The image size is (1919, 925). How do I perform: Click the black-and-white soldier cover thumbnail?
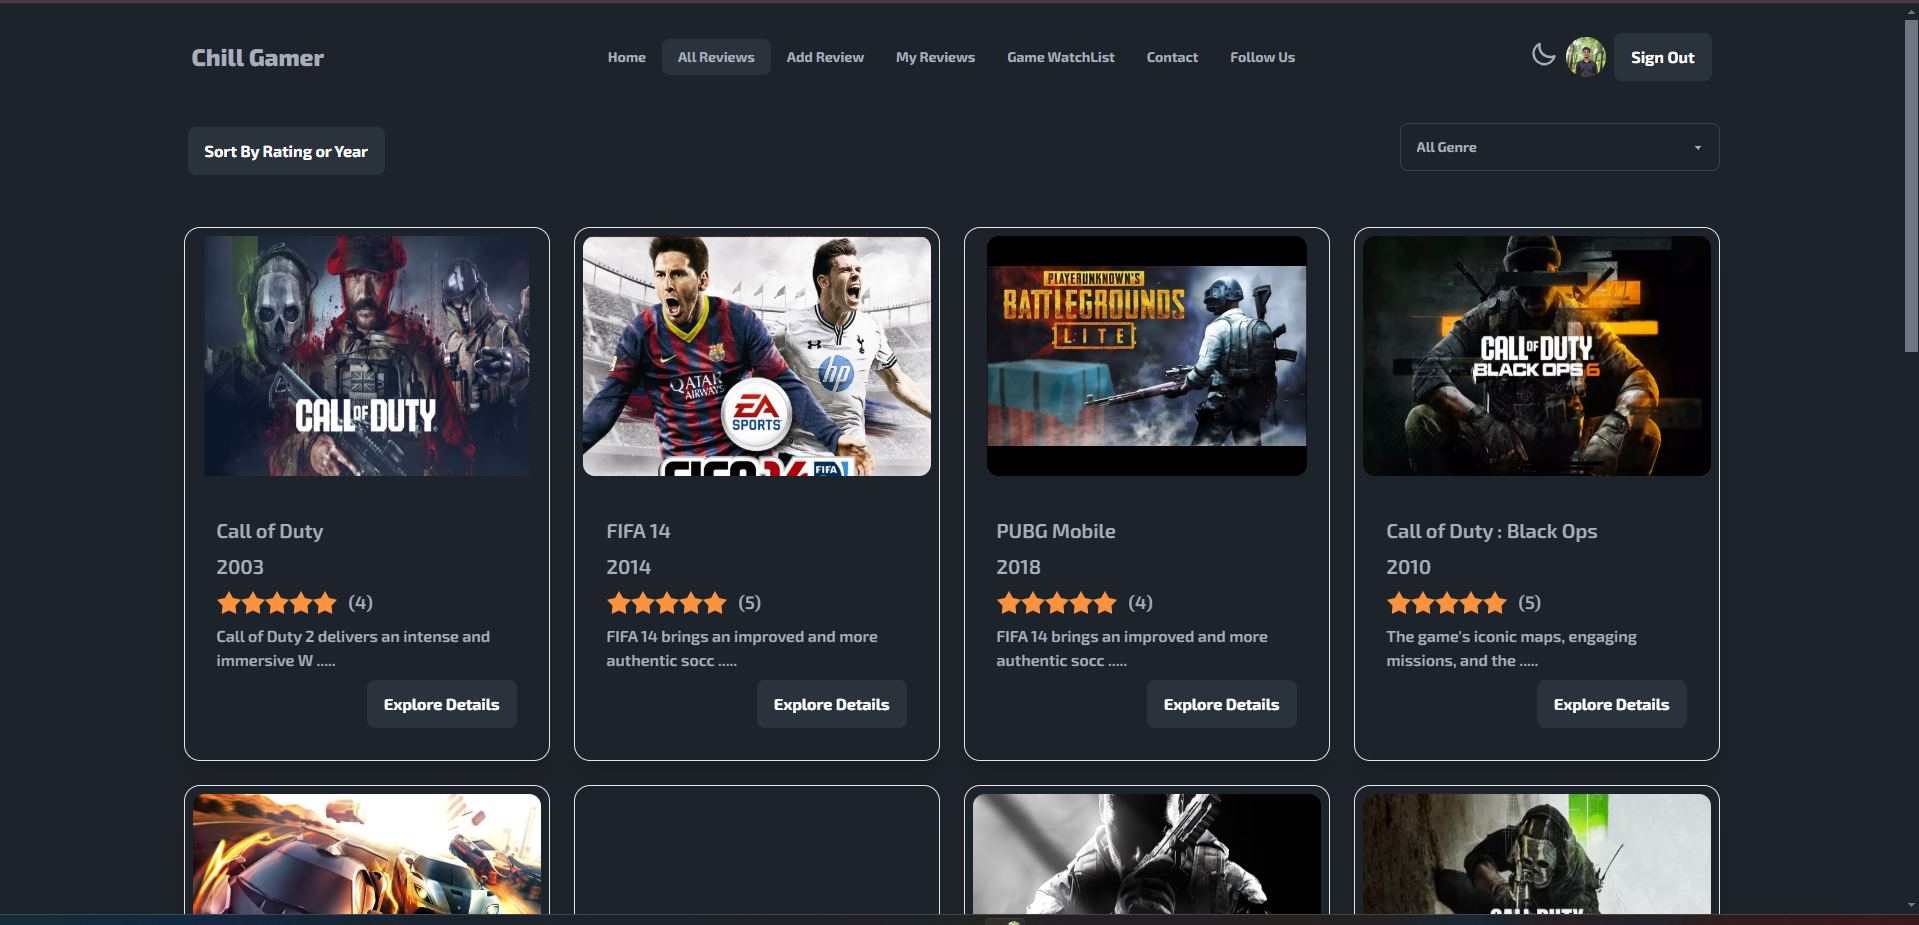(1147, 854)
